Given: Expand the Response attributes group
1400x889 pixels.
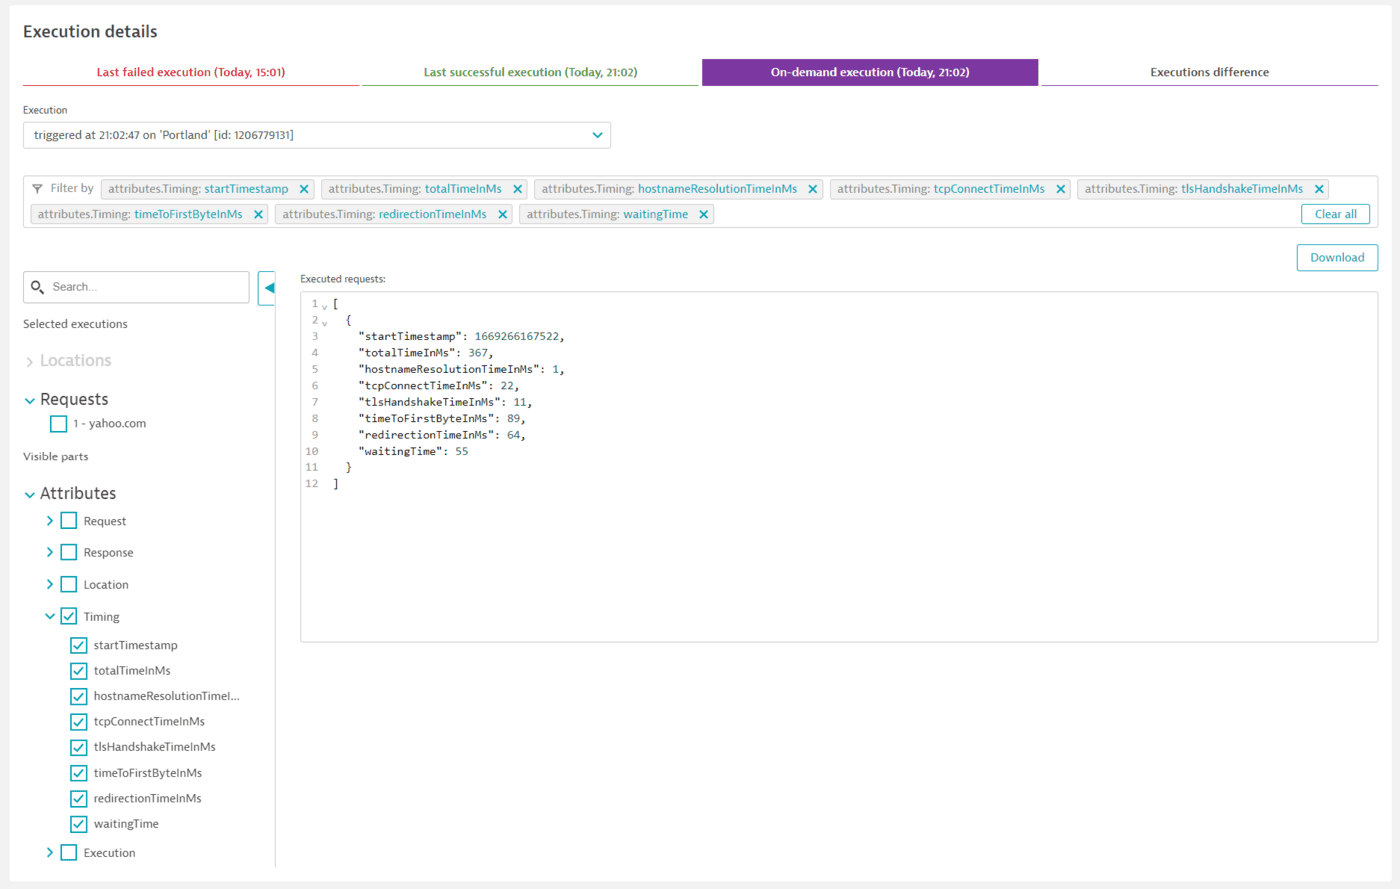Looking at the screenshot, I should pyautogui.click(x=48, y=552).
